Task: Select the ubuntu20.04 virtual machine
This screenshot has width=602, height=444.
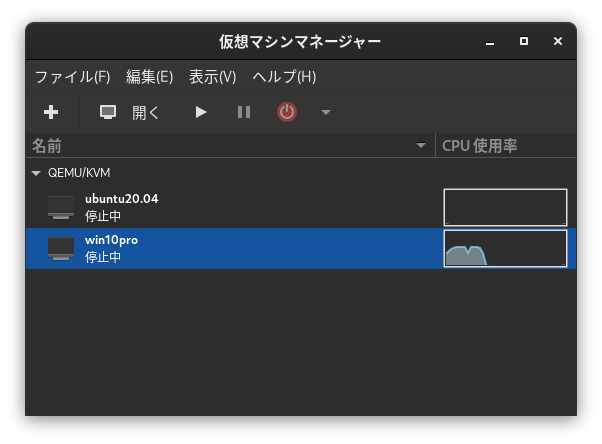Action: pyautogui.click(x=301, y=207)
